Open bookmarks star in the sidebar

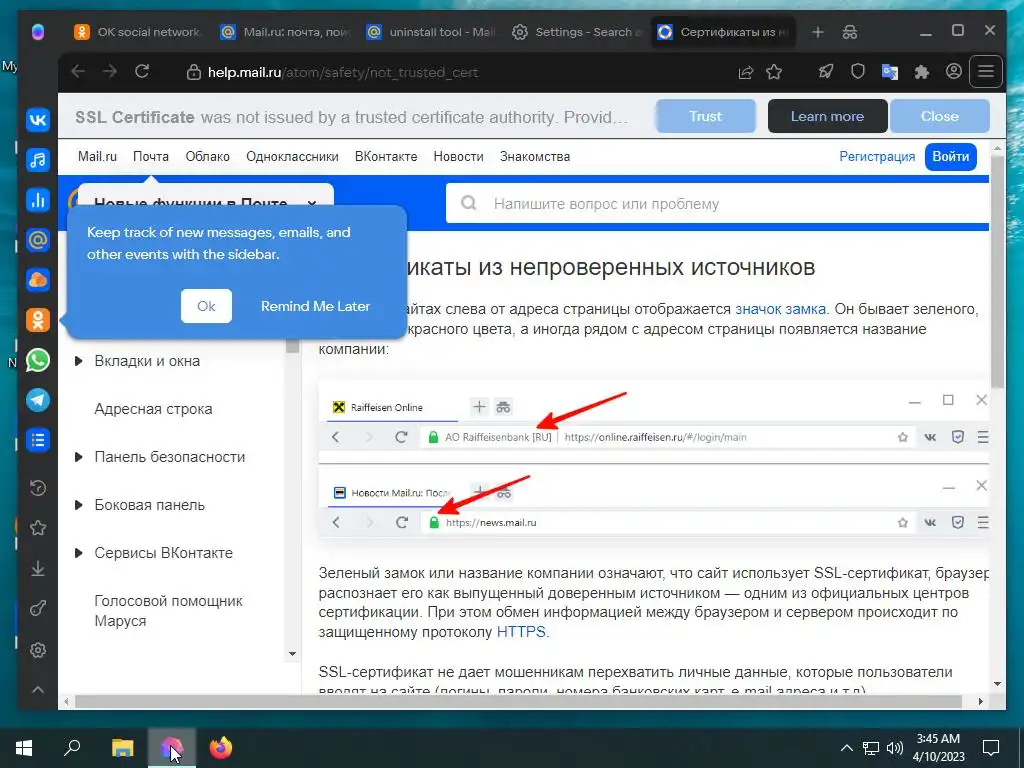(x=38, y=528)
